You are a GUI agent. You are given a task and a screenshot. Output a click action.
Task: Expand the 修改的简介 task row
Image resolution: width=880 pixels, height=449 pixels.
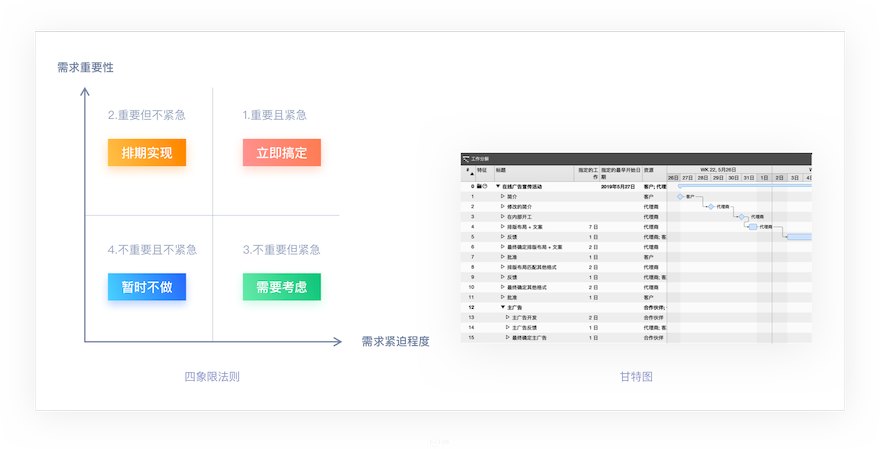pyautogui.click(x=503, y=207)
